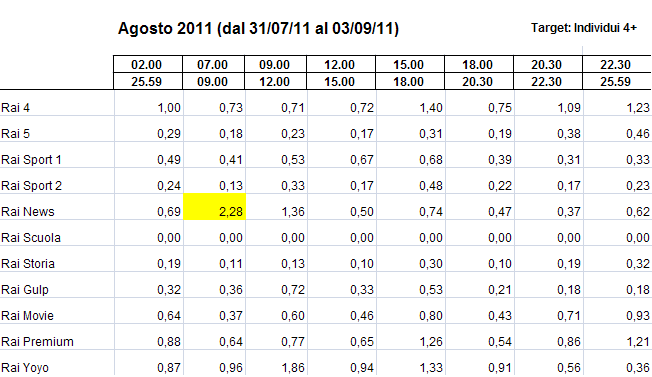The image size is (652, 377).
Task: Select Rai 5 value 0,29
Action: [169, 134]
